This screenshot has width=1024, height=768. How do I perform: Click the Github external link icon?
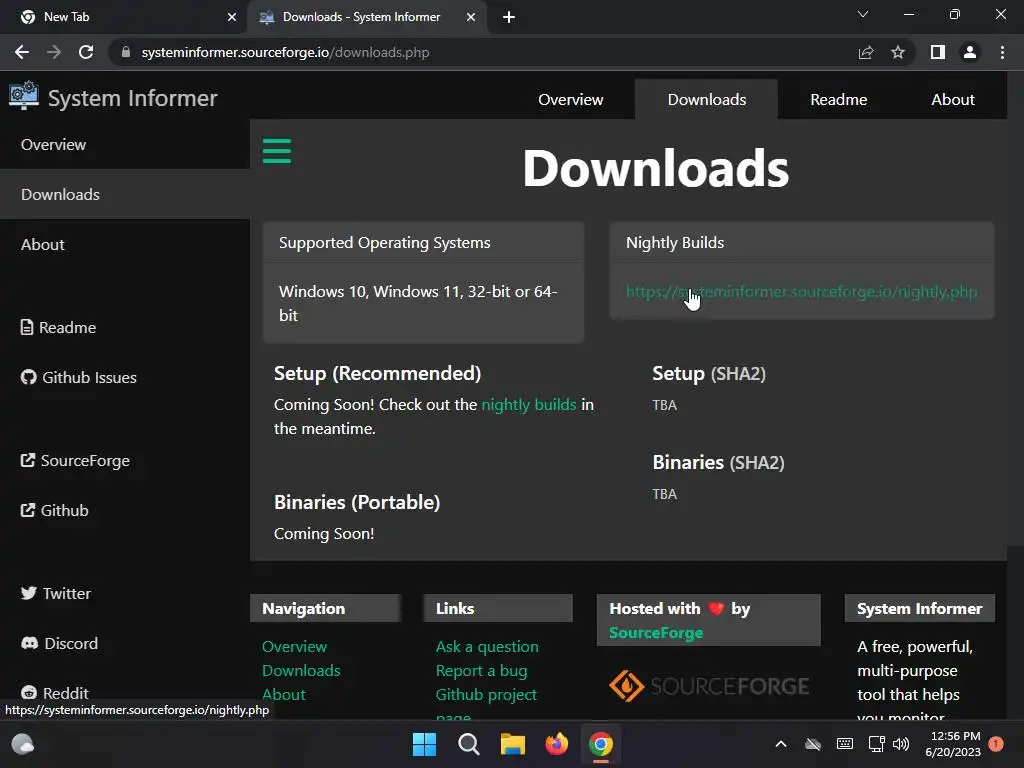point(27,510)
